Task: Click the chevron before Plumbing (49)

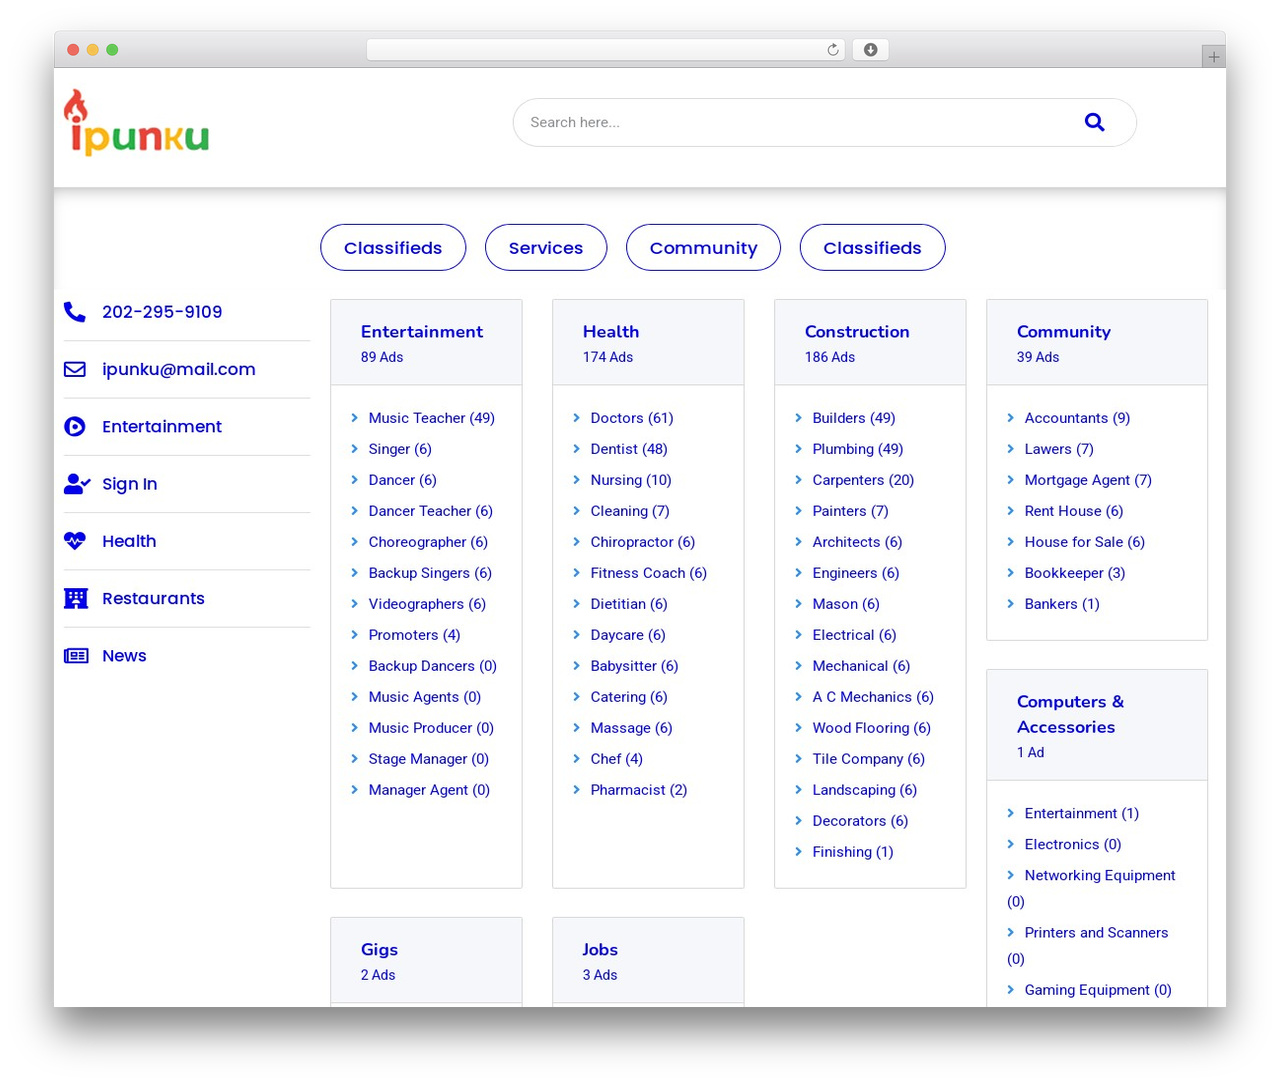Action: [x=798, y=449]
